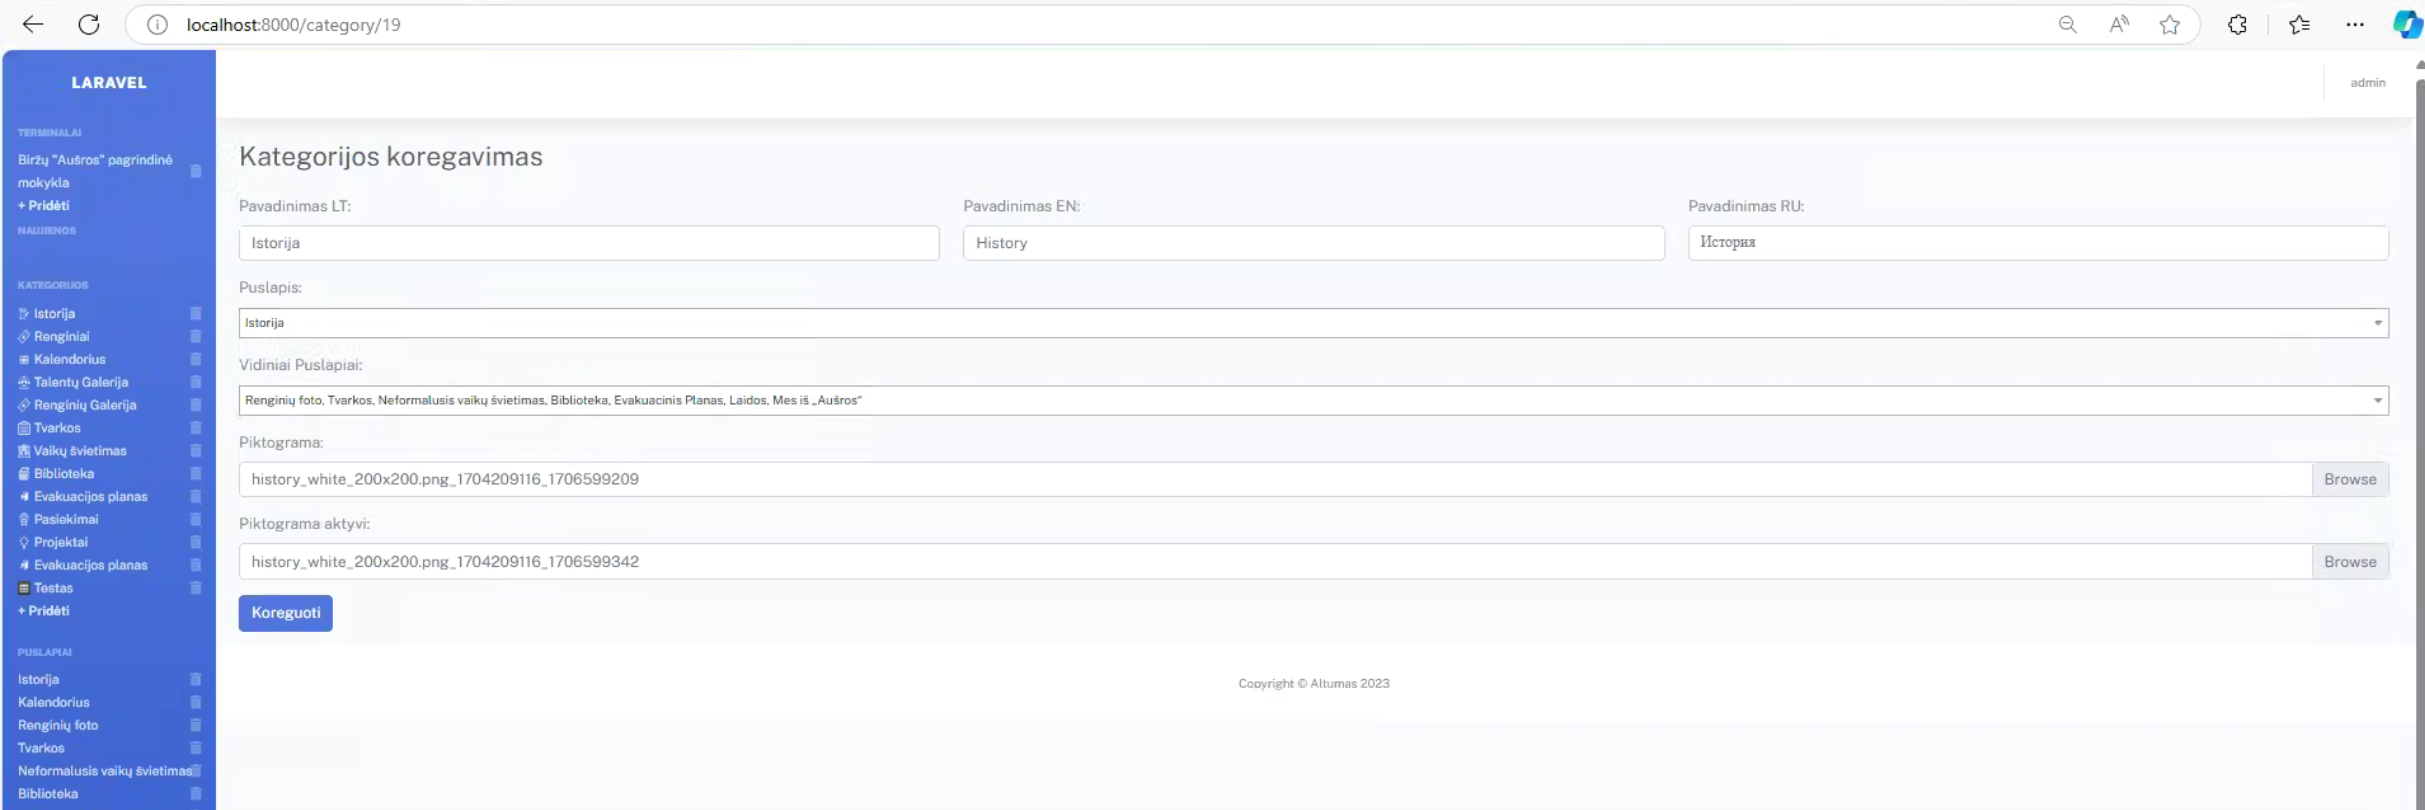The height and width of the screenshot is (810, 2425).
Task: Open Projektai category from sidebar
Action: coord(60,543)
